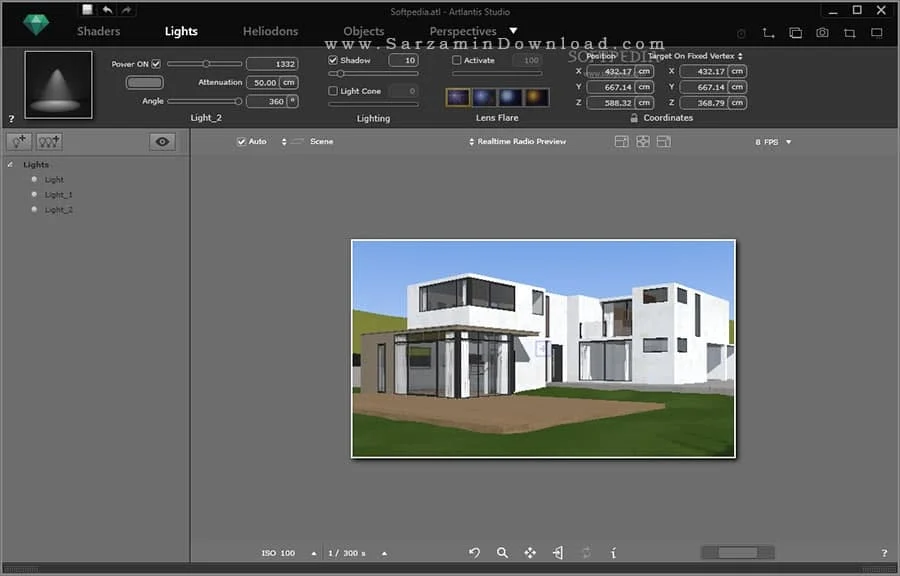
Task: Open the Target On Fixed Vertex dropdown
Action: click(695, 56)
